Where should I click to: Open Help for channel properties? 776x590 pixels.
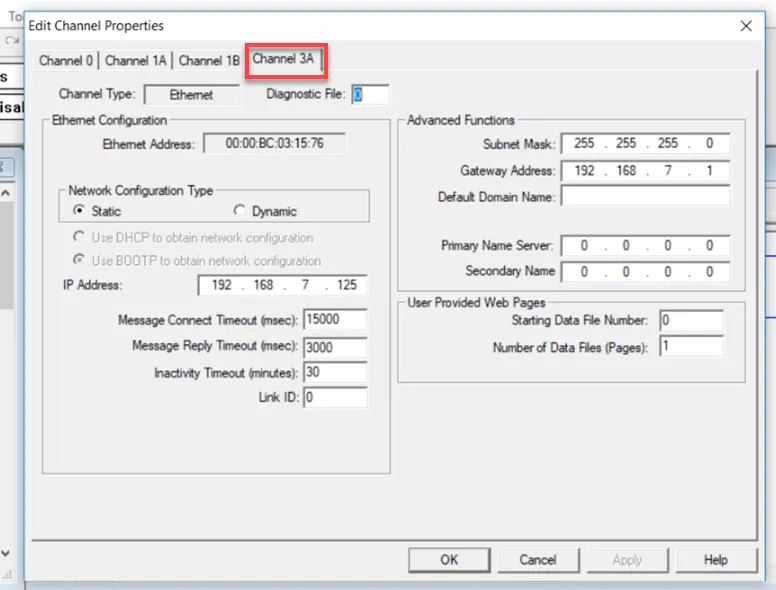coord(716,560)
